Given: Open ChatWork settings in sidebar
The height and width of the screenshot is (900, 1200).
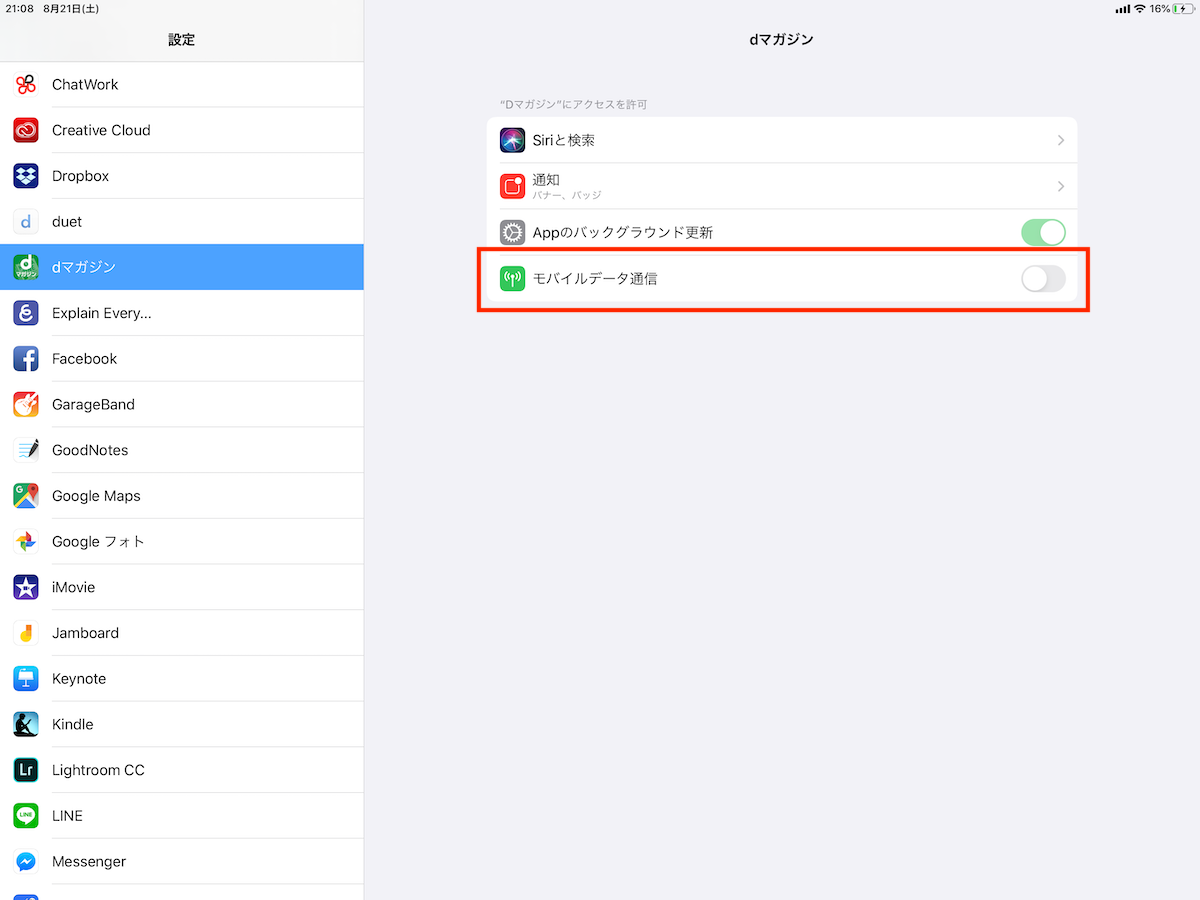Looking at the screenshot, I should [182, 84].
